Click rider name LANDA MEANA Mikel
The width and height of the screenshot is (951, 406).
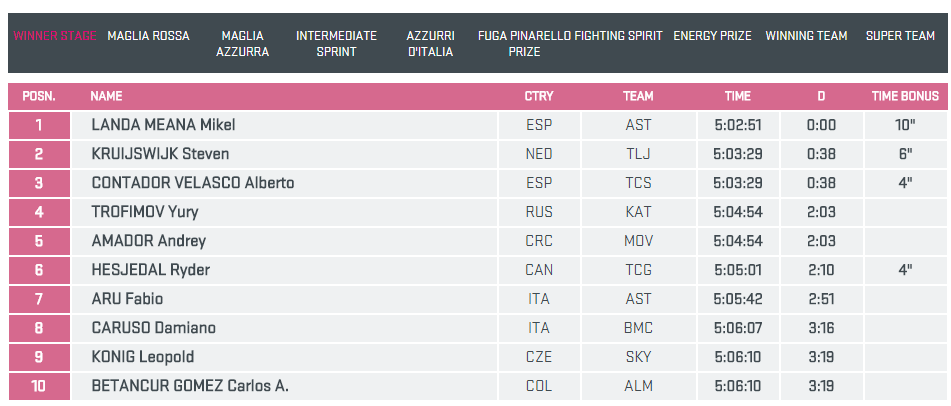pyautogui.click(x=163, y=126)
